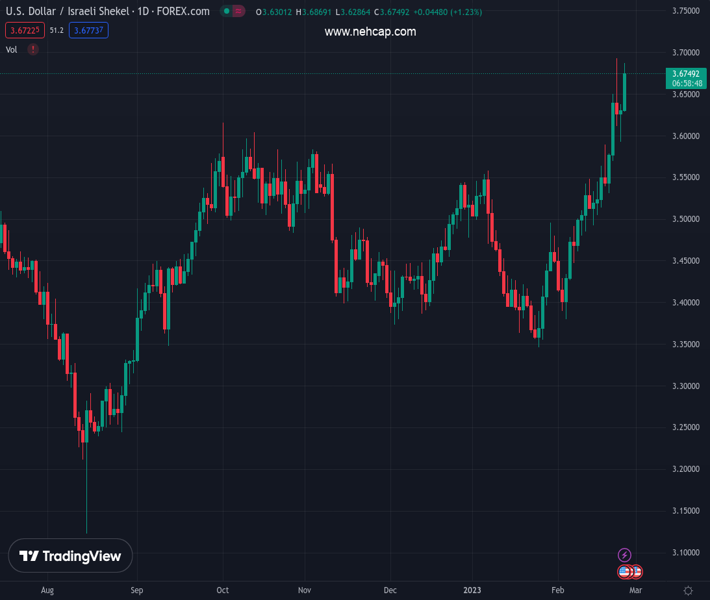This screenshot has width=710, height=600.
Task: Click the Nov label on time axis
Action: pos(305,591)
